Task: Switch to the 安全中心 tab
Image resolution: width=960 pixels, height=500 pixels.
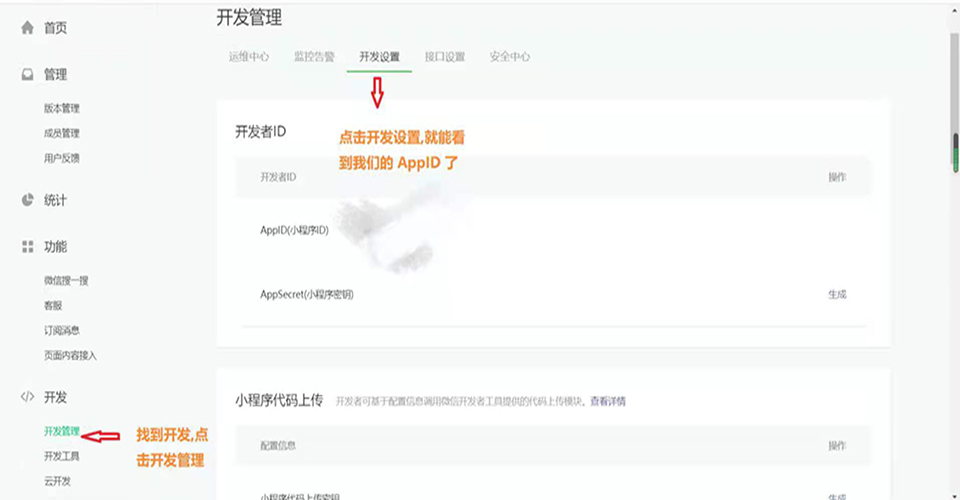Action: 509,57
